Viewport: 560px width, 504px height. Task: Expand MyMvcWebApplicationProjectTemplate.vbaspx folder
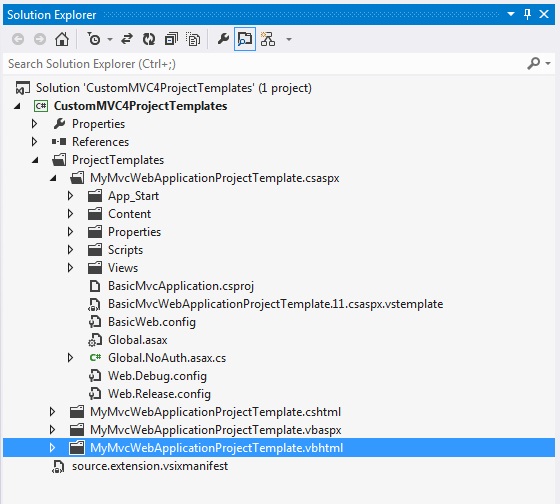(52, 430)
